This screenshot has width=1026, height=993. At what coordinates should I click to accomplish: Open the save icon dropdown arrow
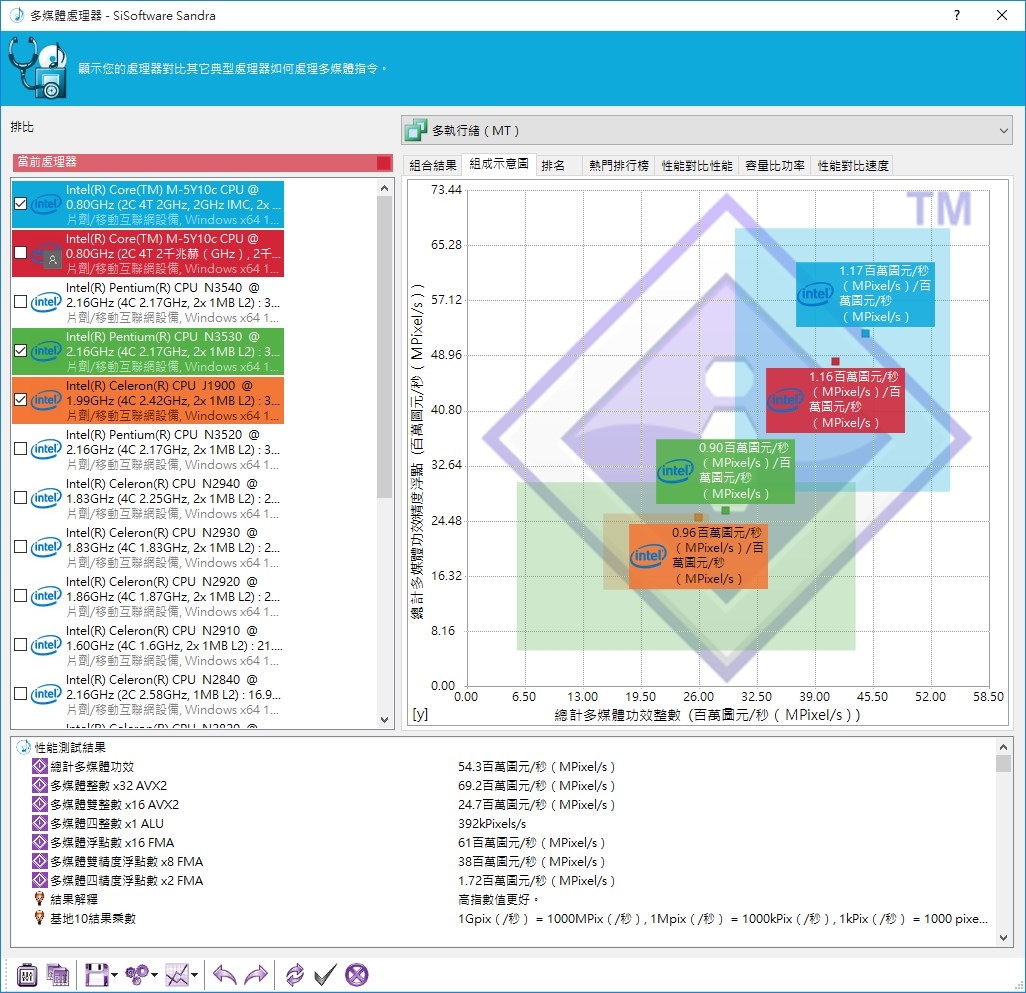(115, 975)
